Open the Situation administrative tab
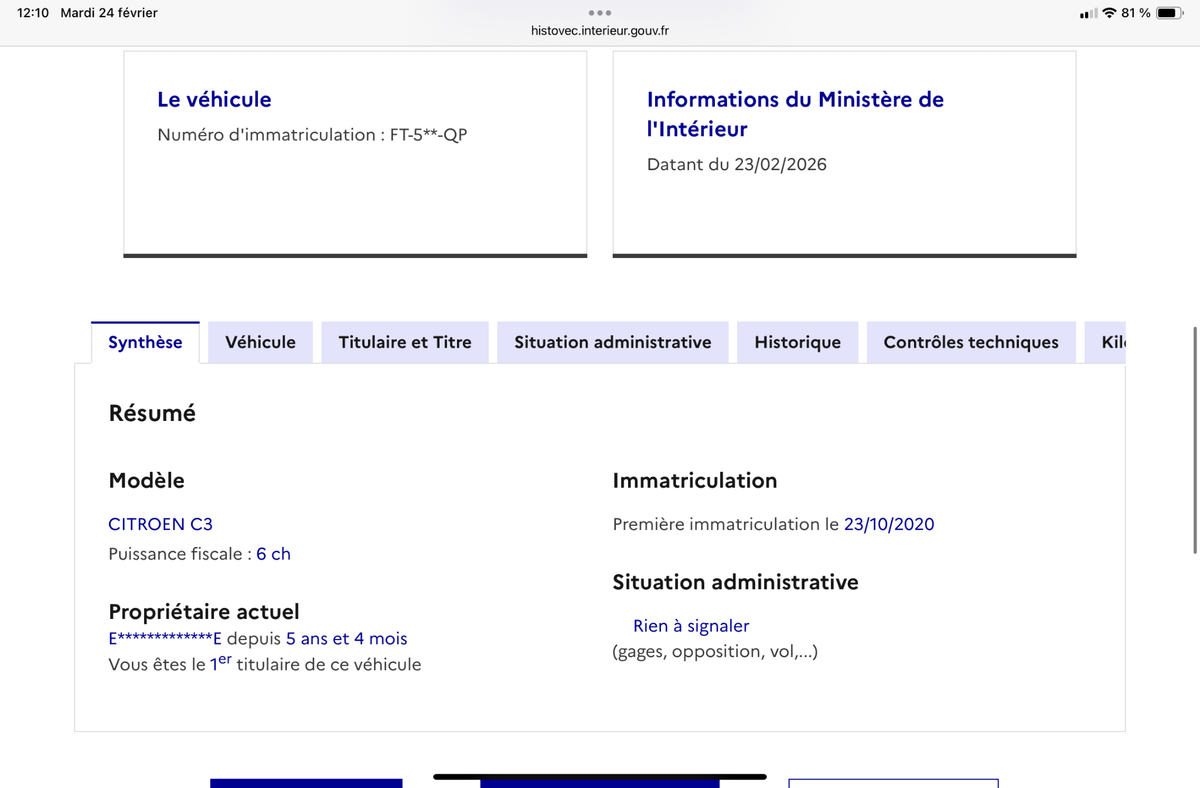The height and width of the screenshot is (788, 1200). [x=612, y=342]
